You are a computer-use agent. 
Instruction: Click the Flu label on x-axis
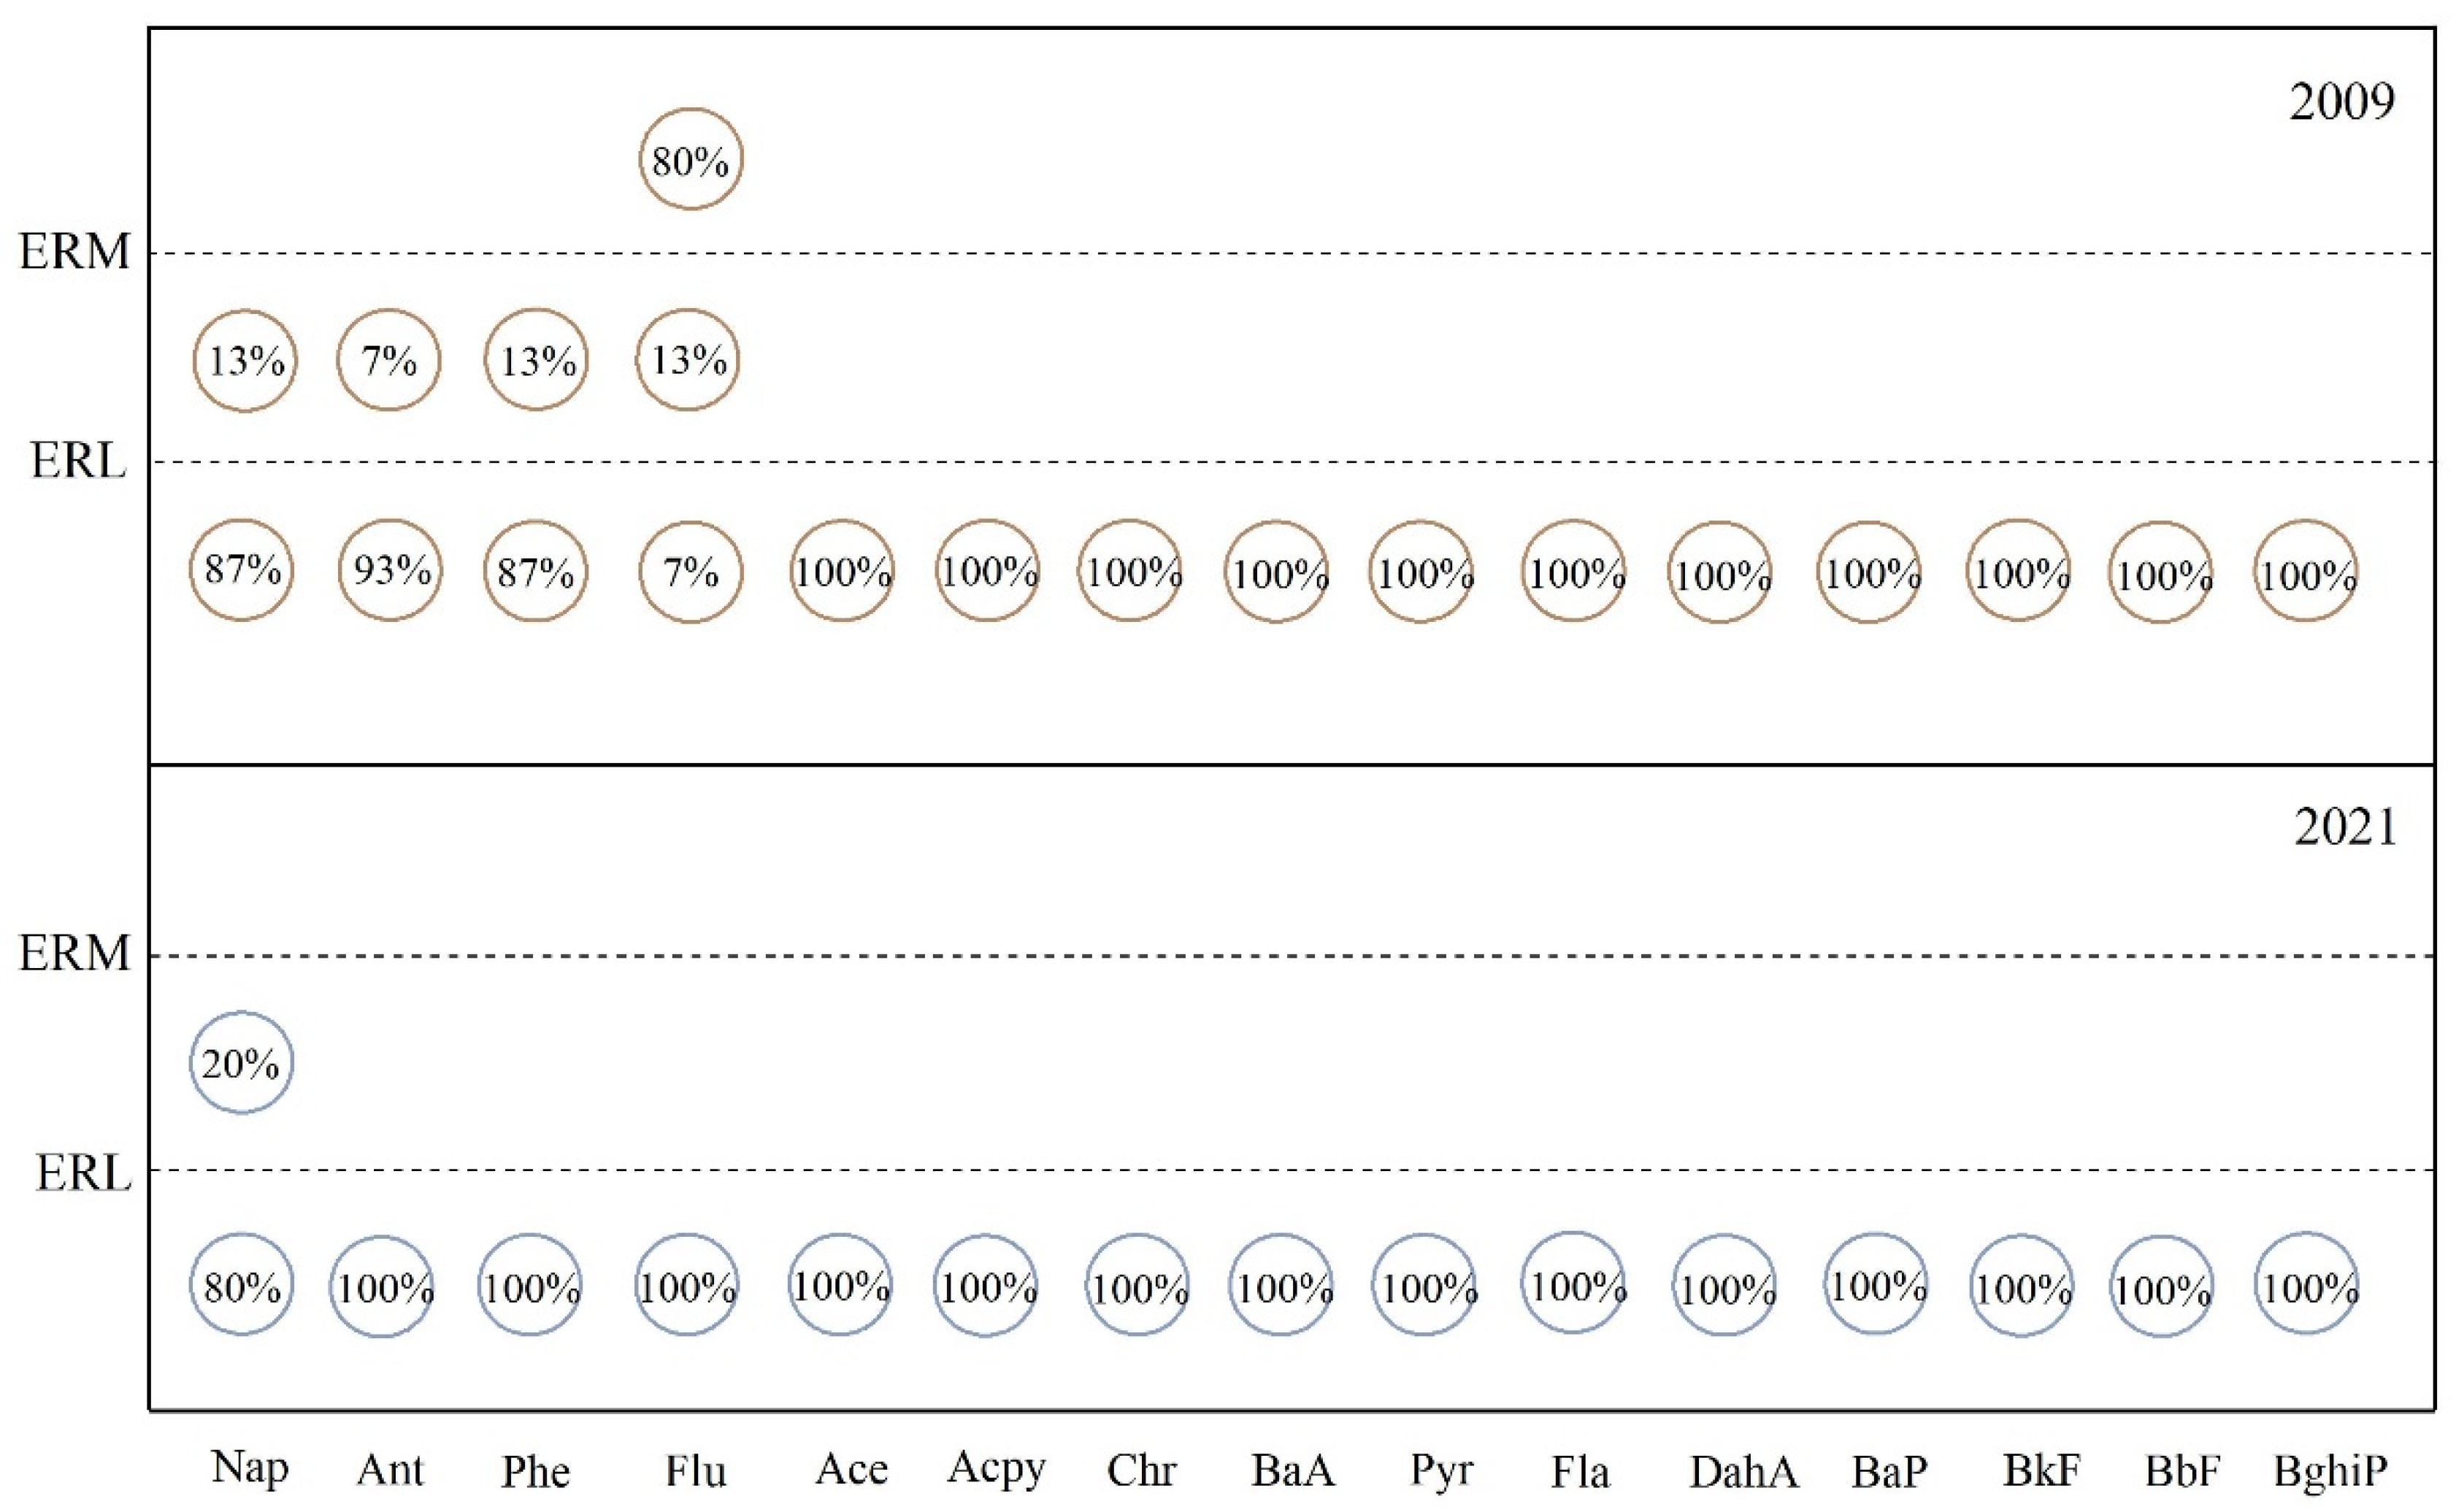click(695, 1471)
